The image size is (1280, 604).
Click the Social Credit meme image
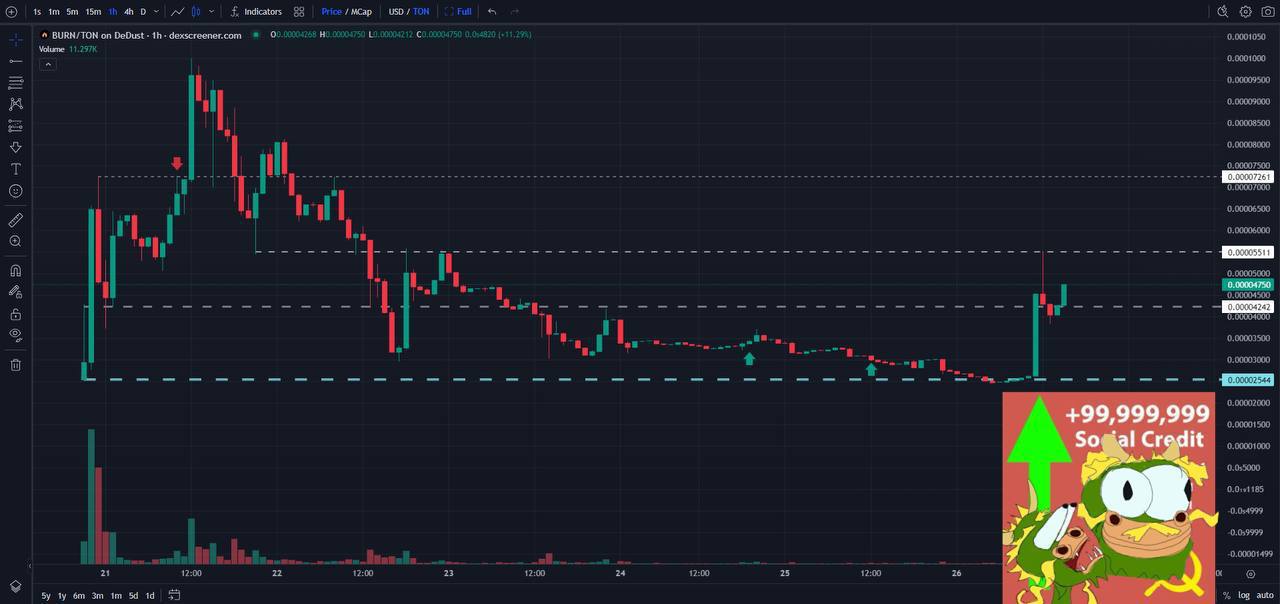(1109, 498)
